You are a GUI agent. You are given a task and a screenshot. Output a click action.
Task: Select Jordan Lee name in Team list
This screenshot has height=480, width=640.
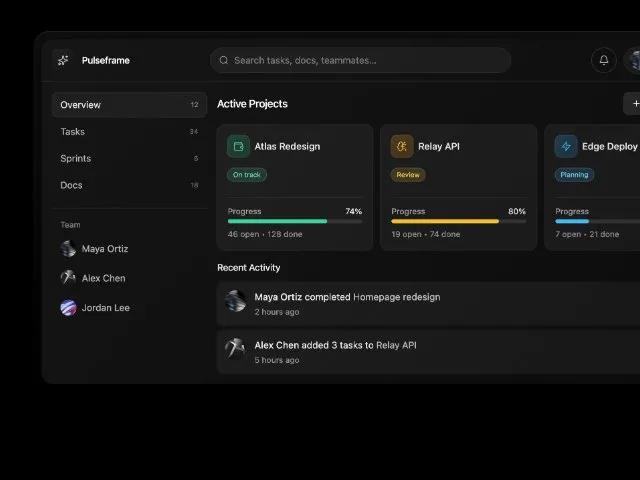click(x=106, y=308)
